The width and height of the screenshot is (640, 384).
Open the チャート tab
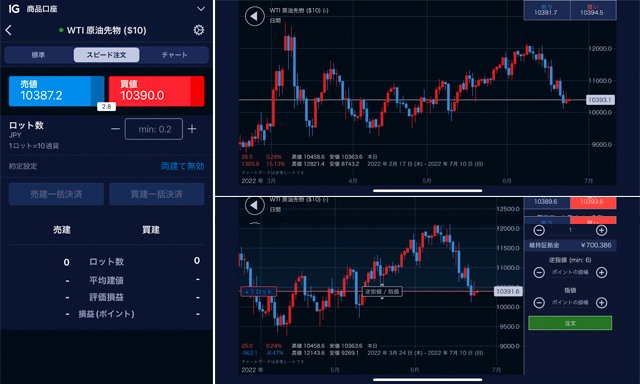[x=174, y=55]
